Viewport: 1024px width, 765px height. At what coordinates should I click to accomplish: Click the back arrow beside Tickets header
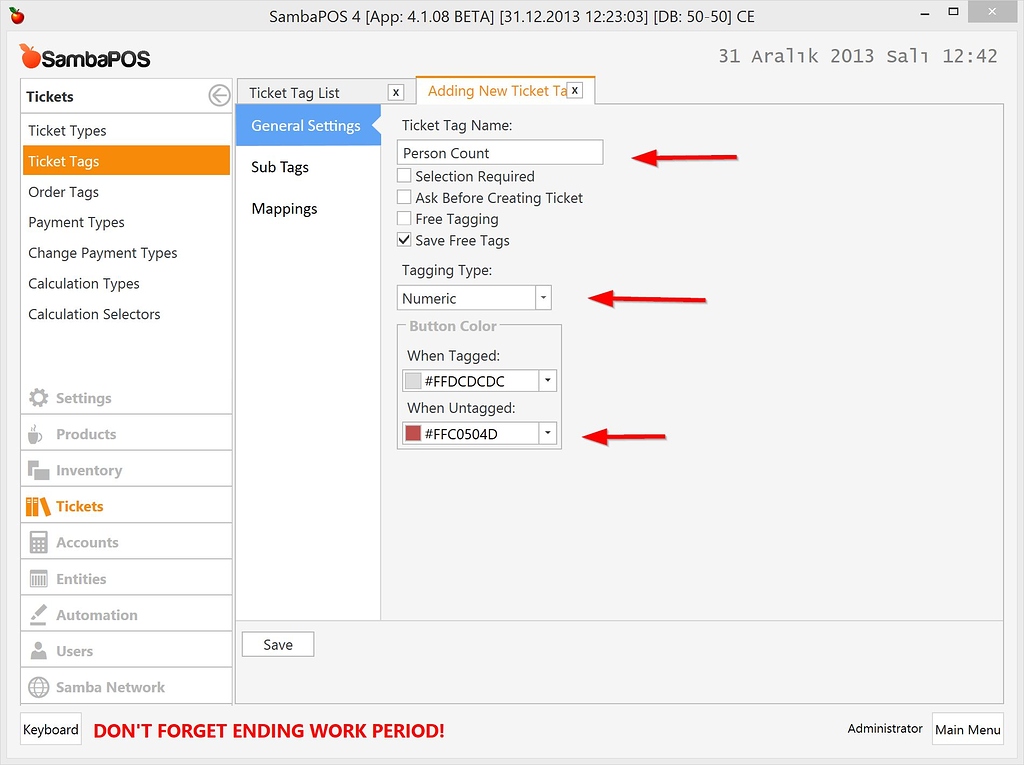click(218, 96)
